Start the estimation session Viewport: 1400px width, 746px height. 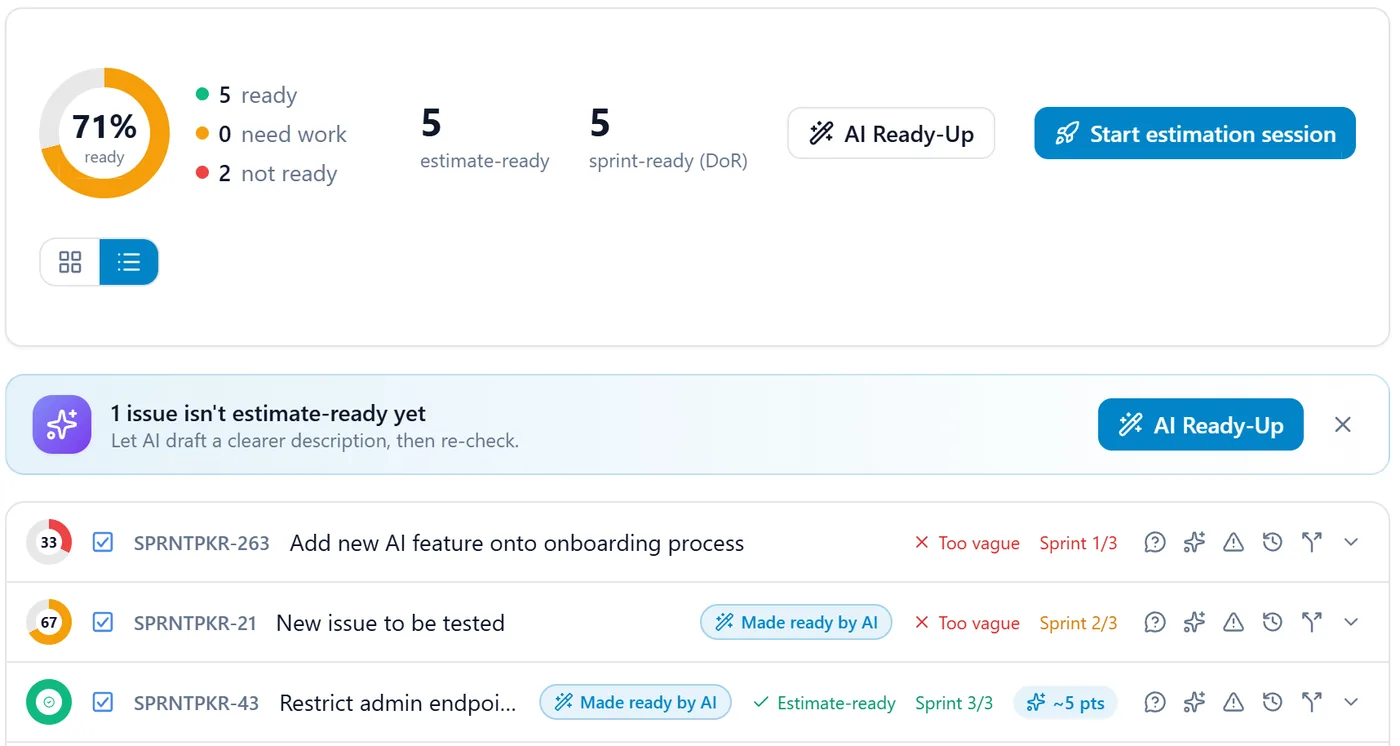coord(1195,133)
